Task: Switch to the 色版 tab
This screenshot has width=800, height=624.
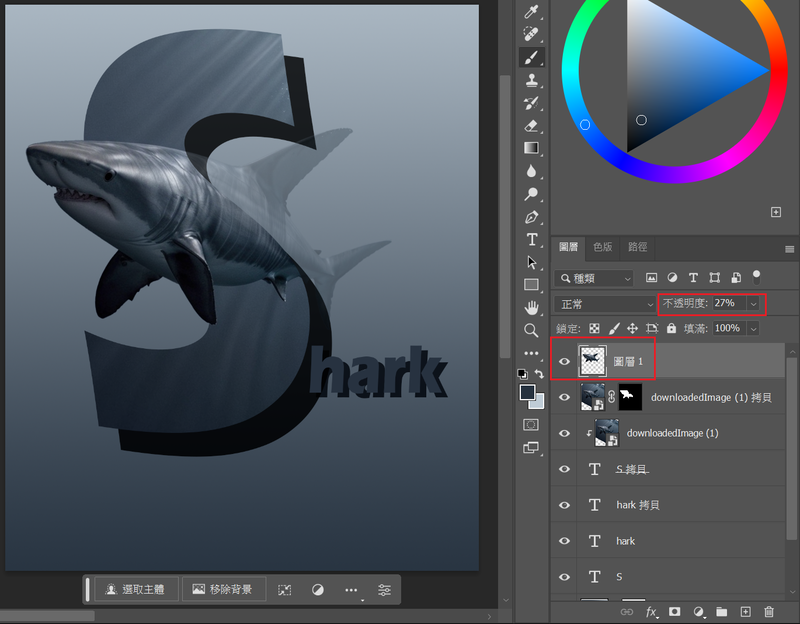Action: coord(603,247)
